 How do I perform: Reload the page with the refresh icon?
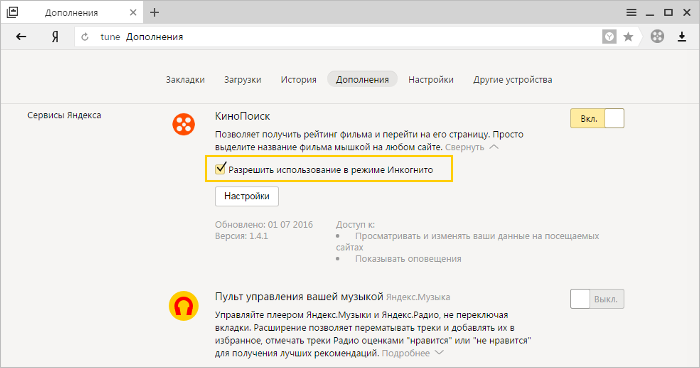pos(85,37)
